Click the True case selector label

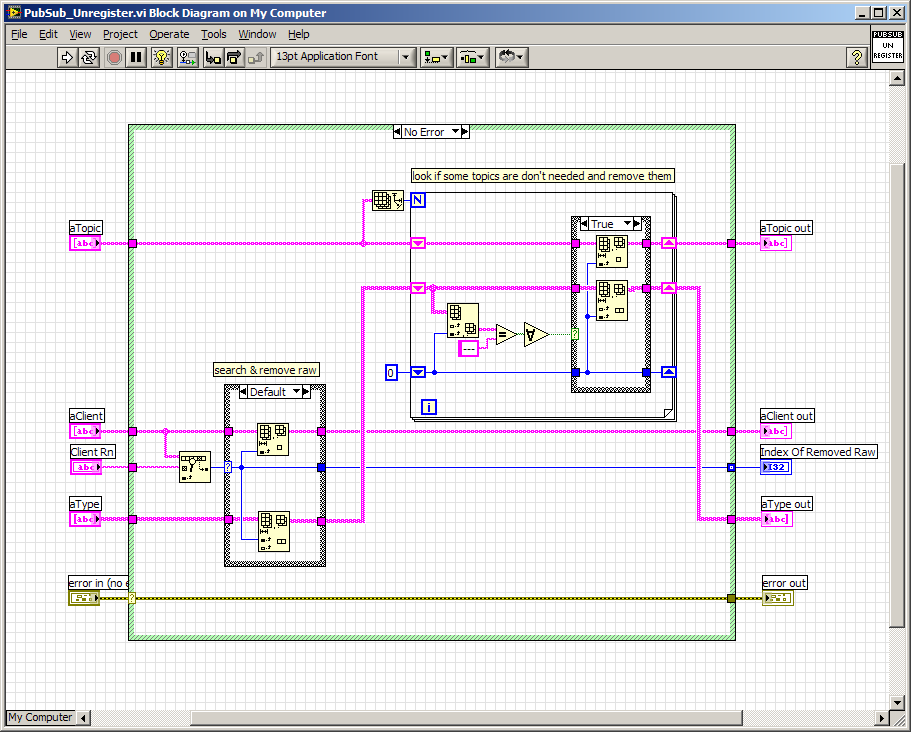click(603, 224)
